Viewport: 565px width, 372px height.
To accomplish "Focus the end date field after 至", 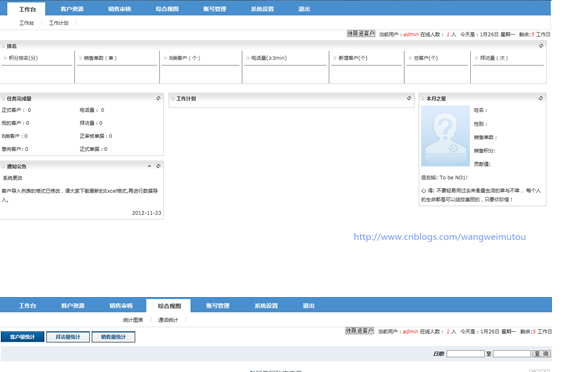I will point(512,354).
